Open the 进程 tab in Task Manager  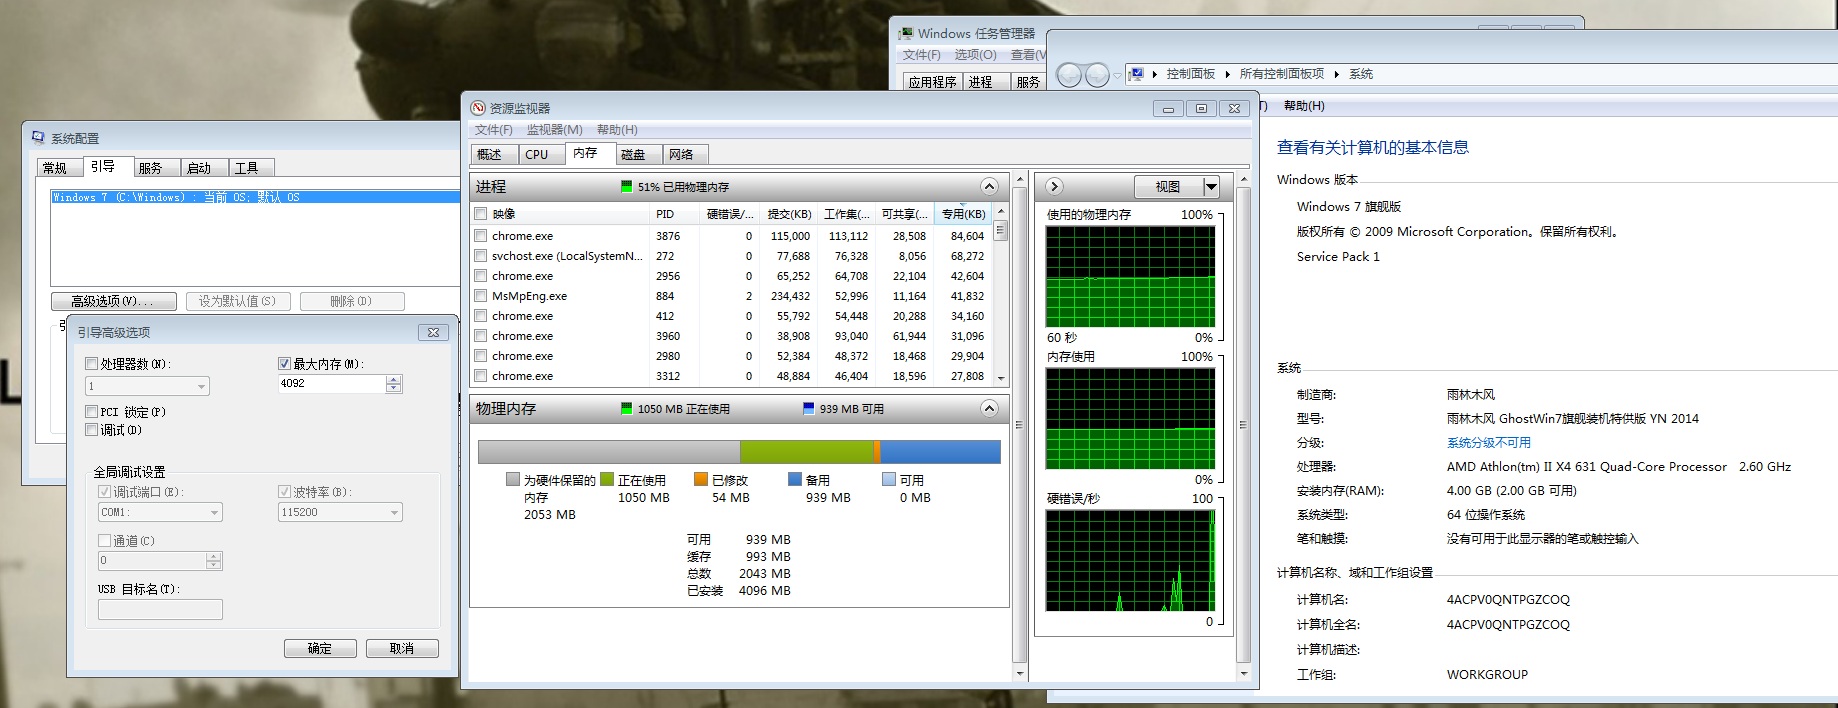(x=985, y=82)
